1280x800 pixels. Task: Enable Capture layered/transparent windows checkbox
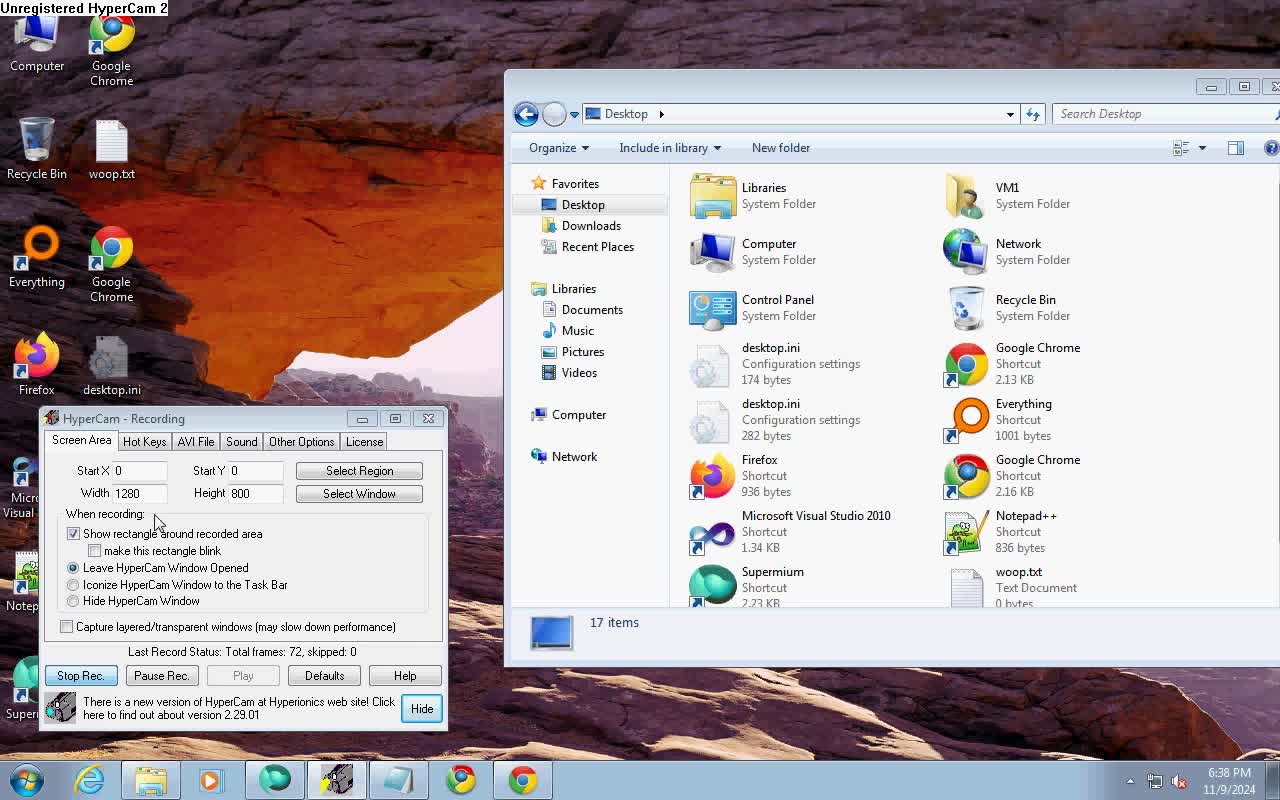[66, 627]
